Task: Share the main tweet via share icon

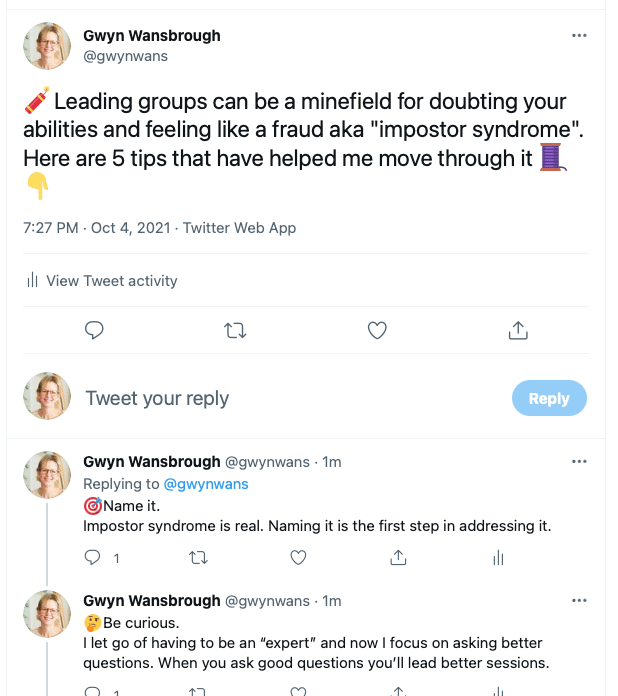Action: coord(518,330)
